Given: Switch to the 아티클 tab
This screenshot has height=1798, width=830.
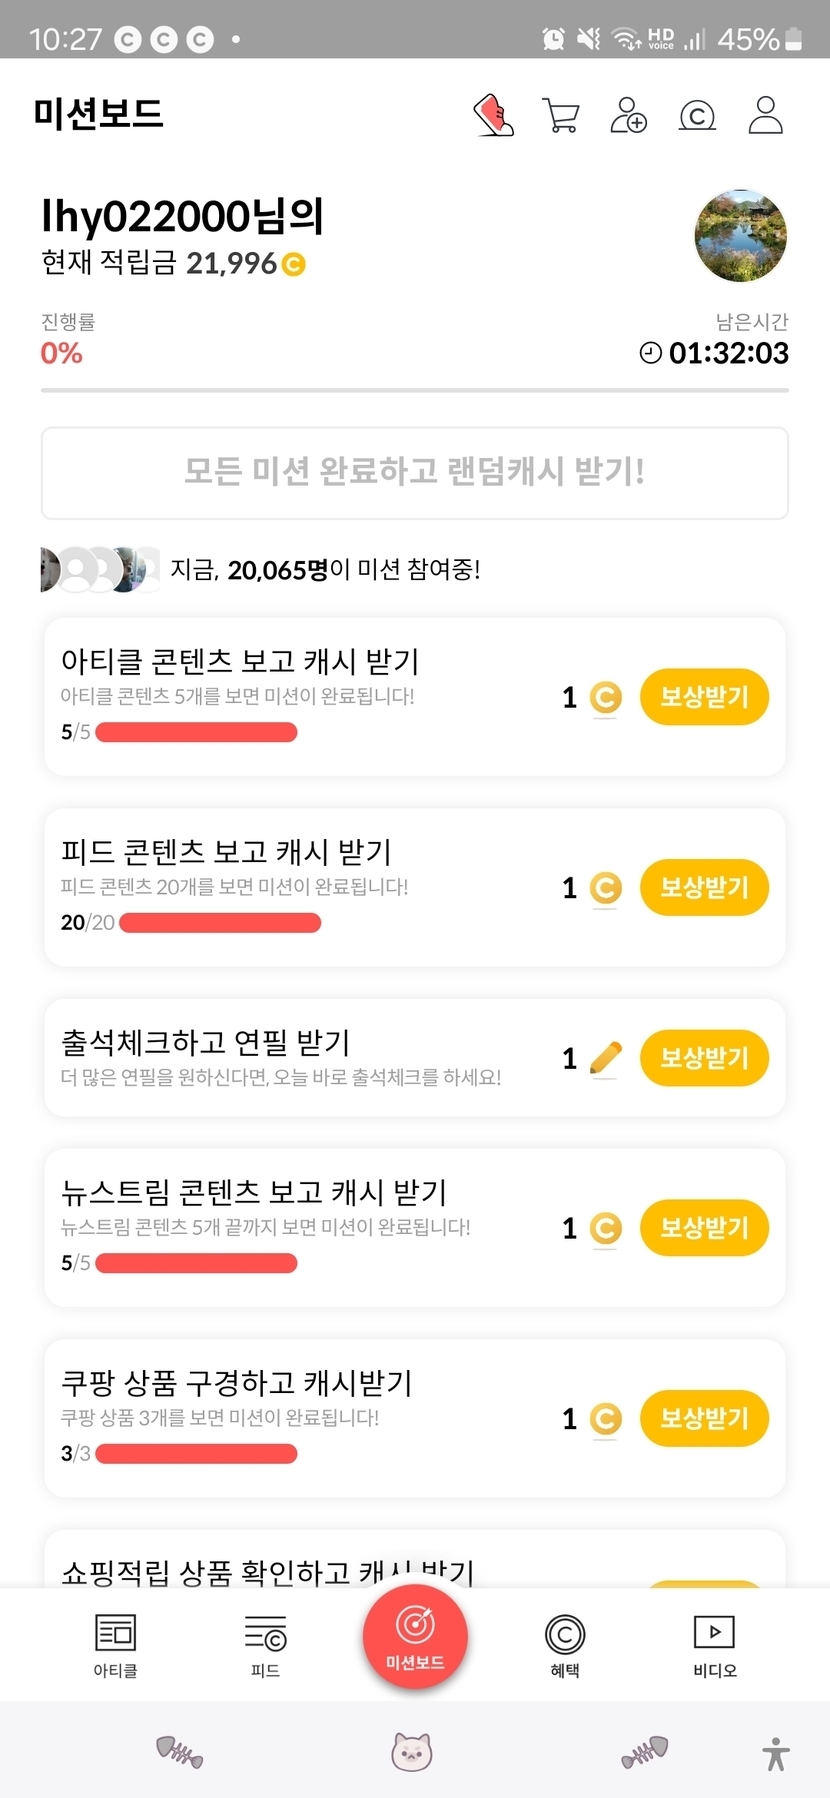Looking at the screenshot, I should click(115, 1645).
